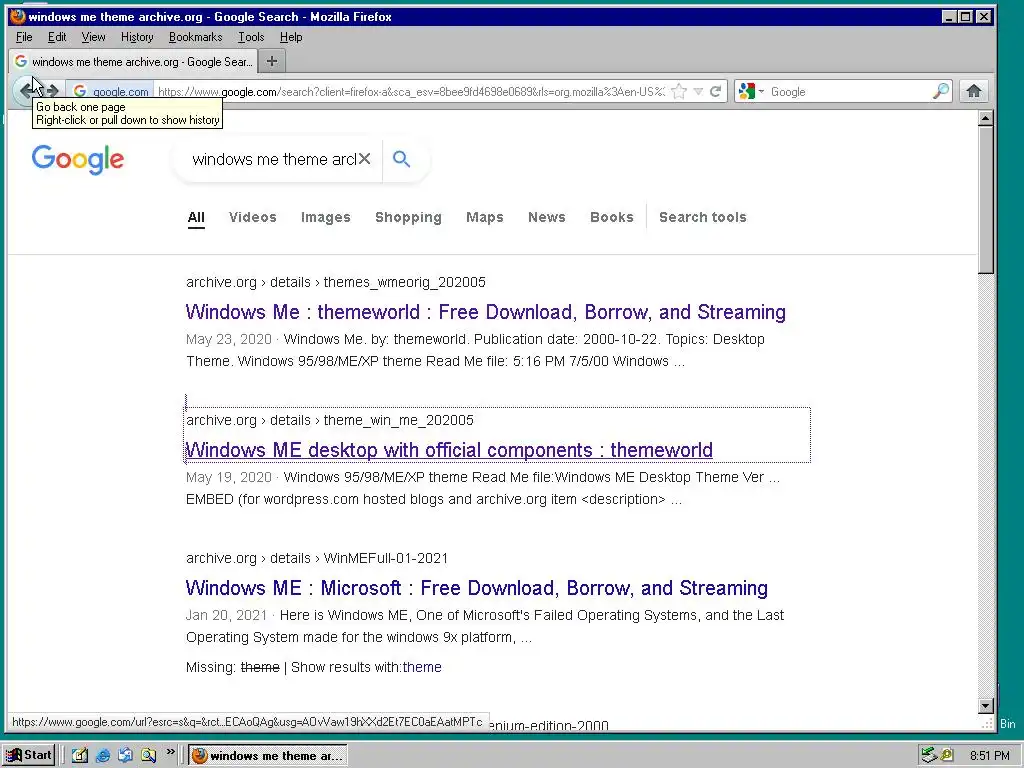Switch to Images results tab

tap(326, 217)
